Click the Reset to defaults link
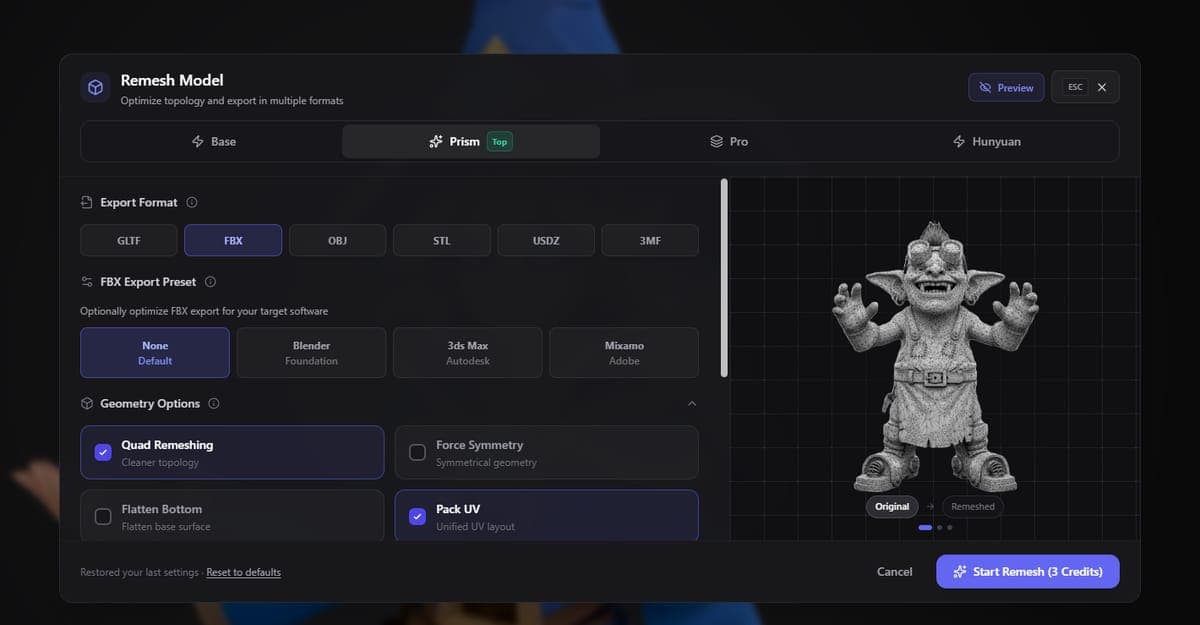Screen dimensions: 1200x625 243,573
